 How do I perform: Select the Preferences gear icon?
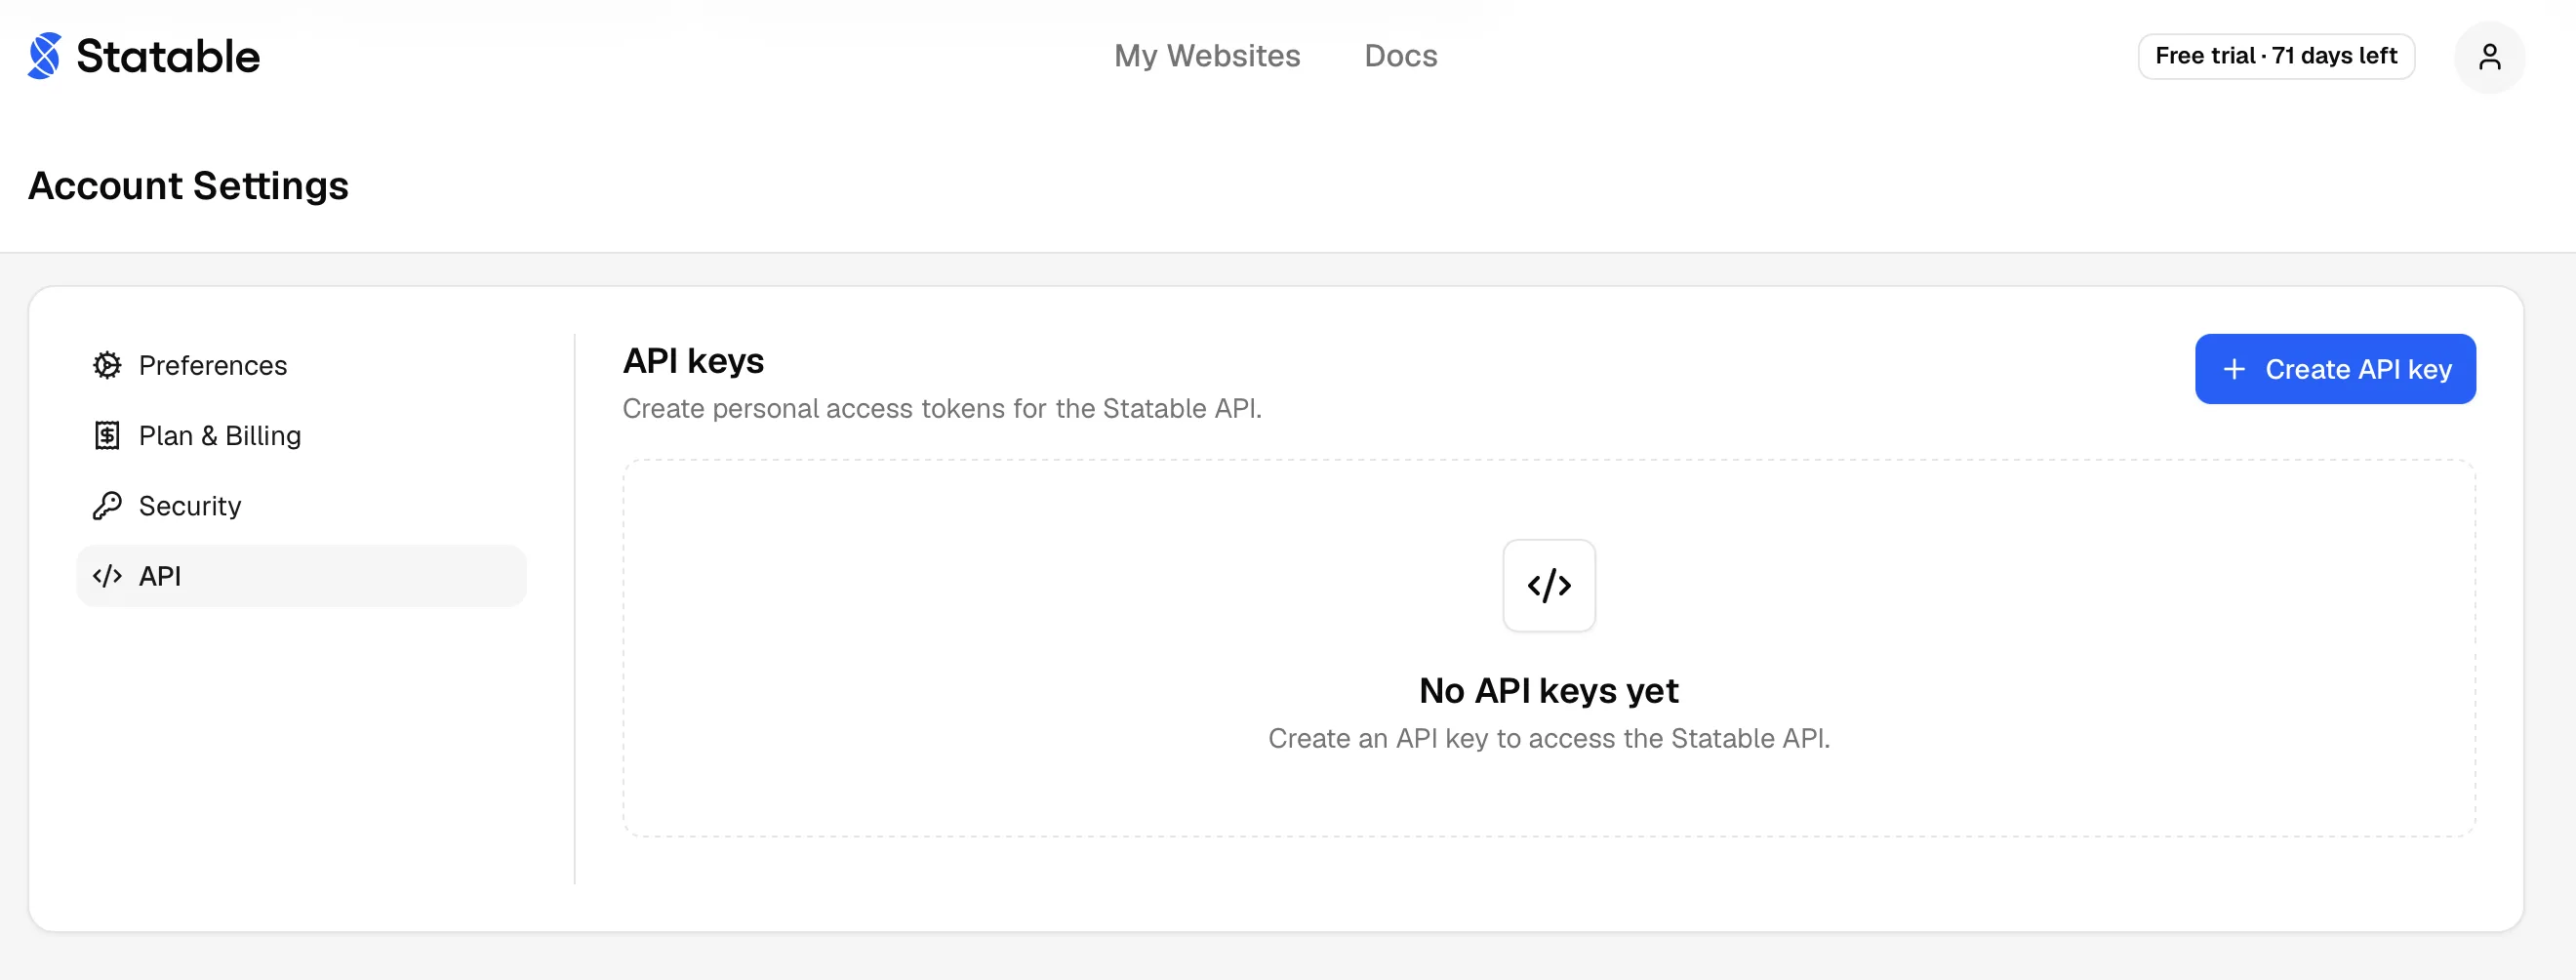107,366
